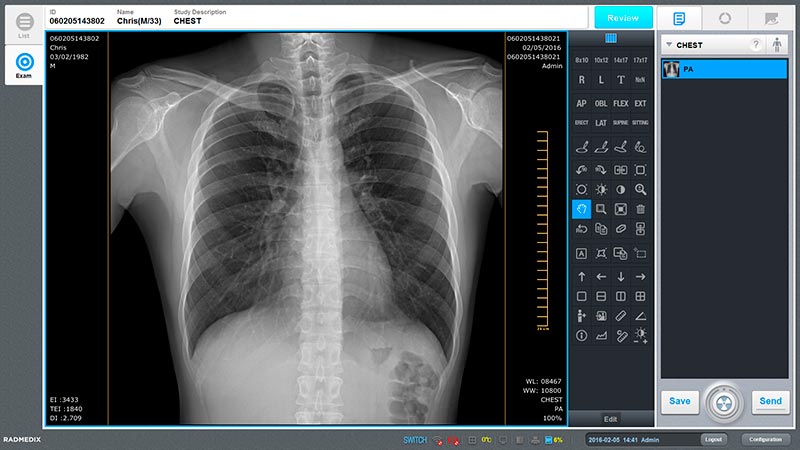Select the pan hand tool
Viewport: 800px width, 450px height.
[x=581, y=209]
